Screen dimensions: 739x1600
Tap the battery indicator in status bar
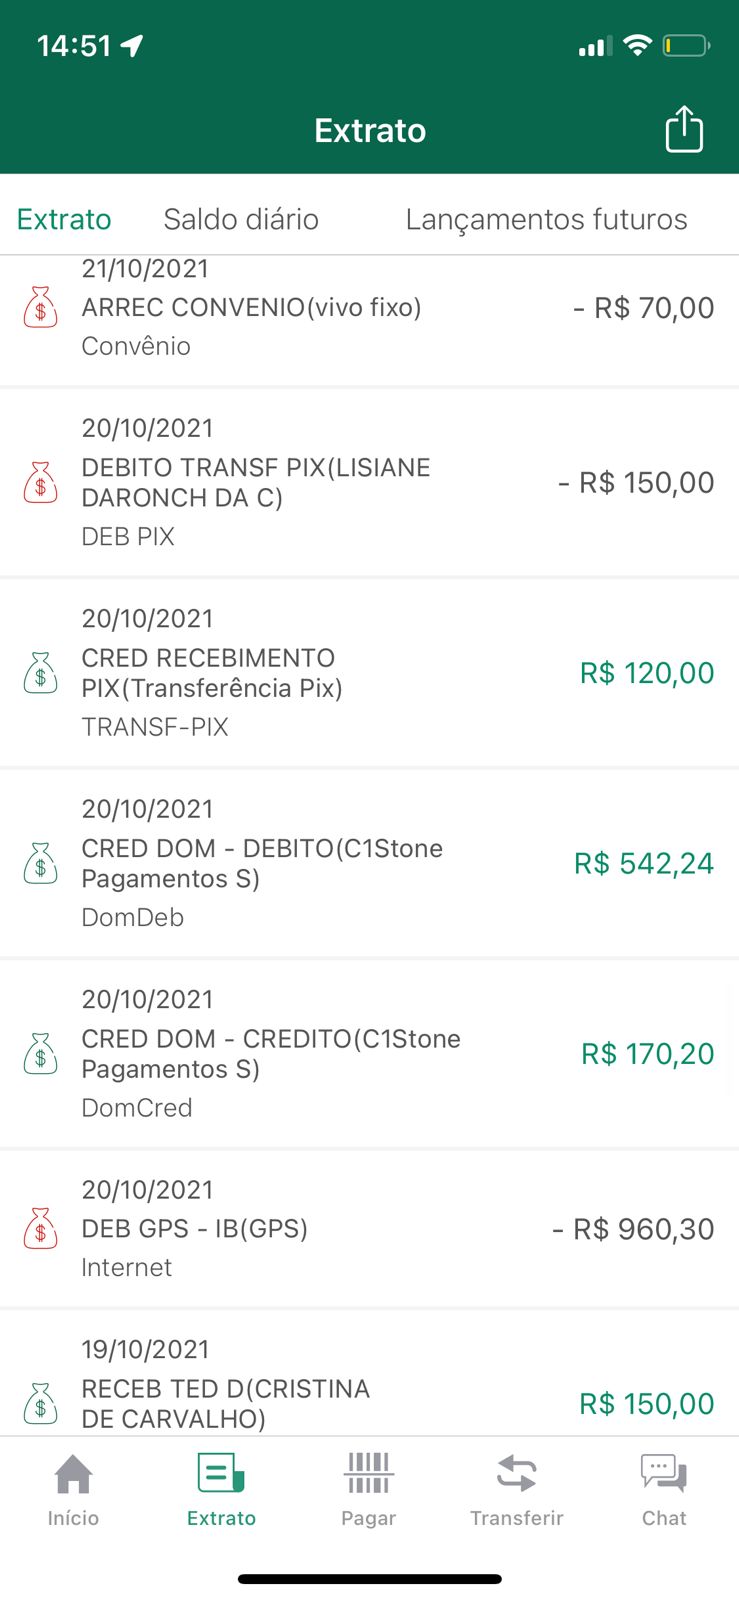686,46
